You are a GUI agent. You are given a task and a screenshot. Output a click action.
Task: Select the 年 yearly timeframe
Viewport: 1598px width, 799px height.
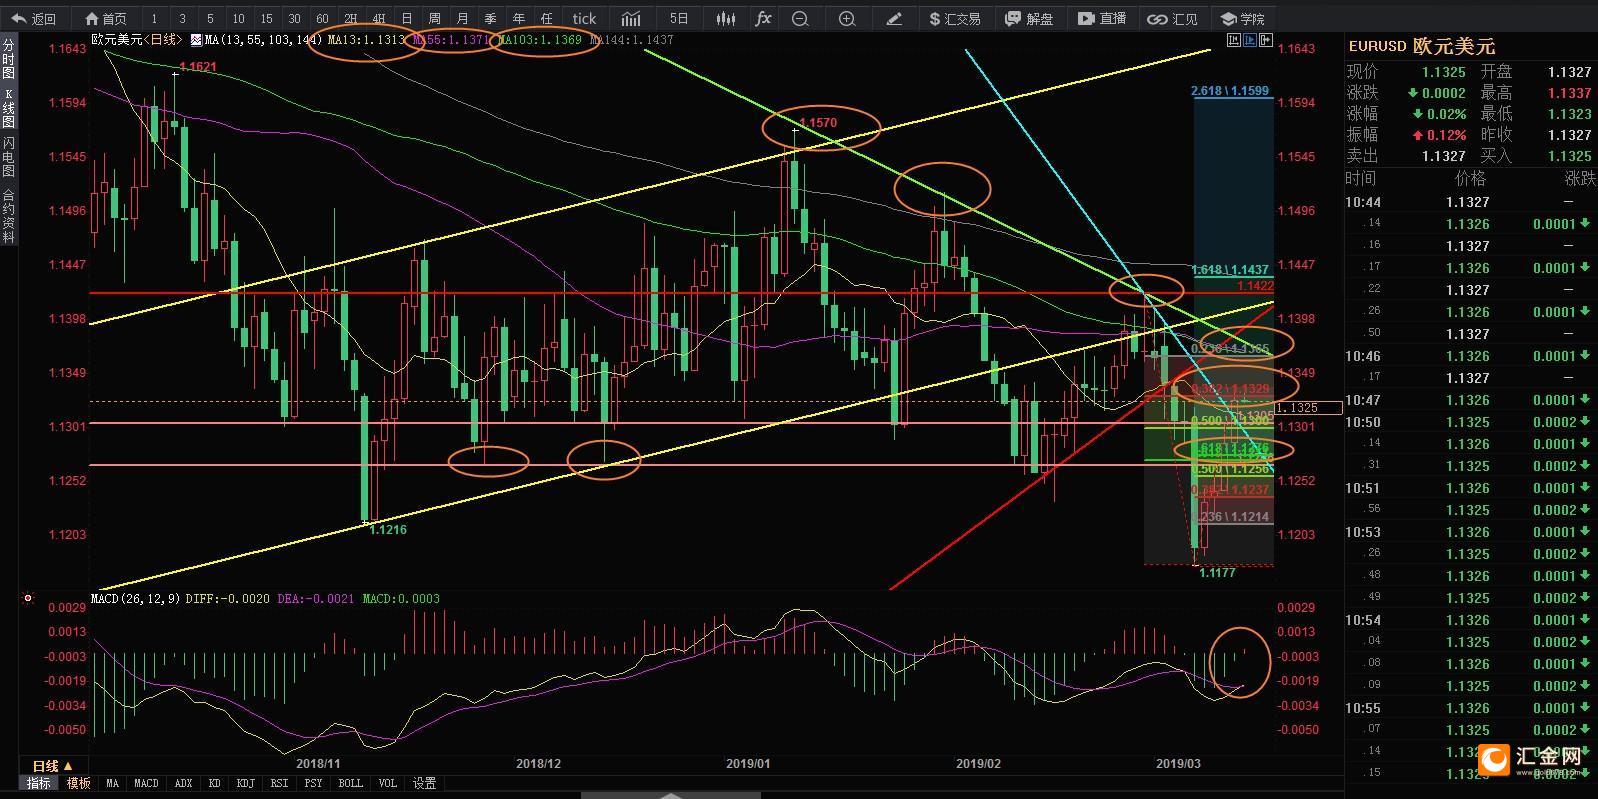518,18
